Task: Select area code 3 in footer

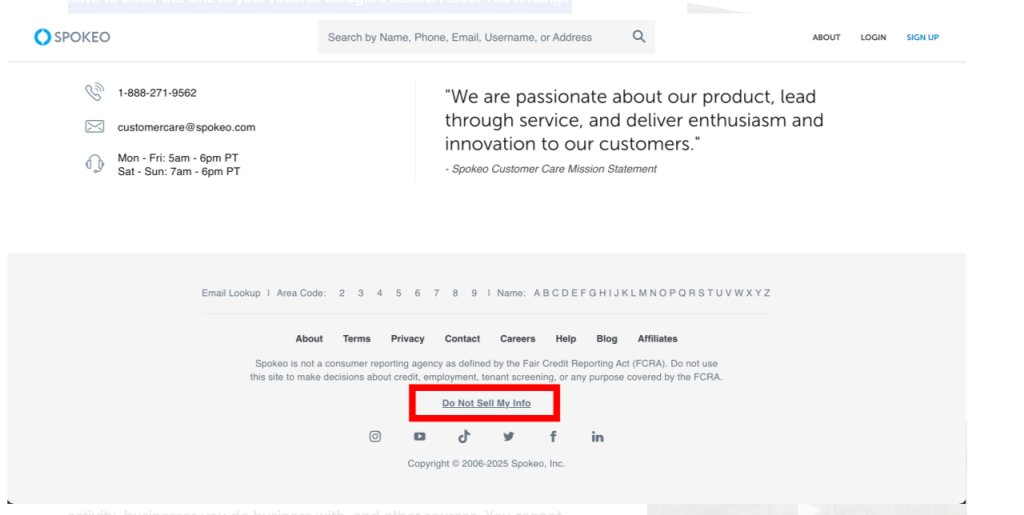Action: tap(360, 293)
